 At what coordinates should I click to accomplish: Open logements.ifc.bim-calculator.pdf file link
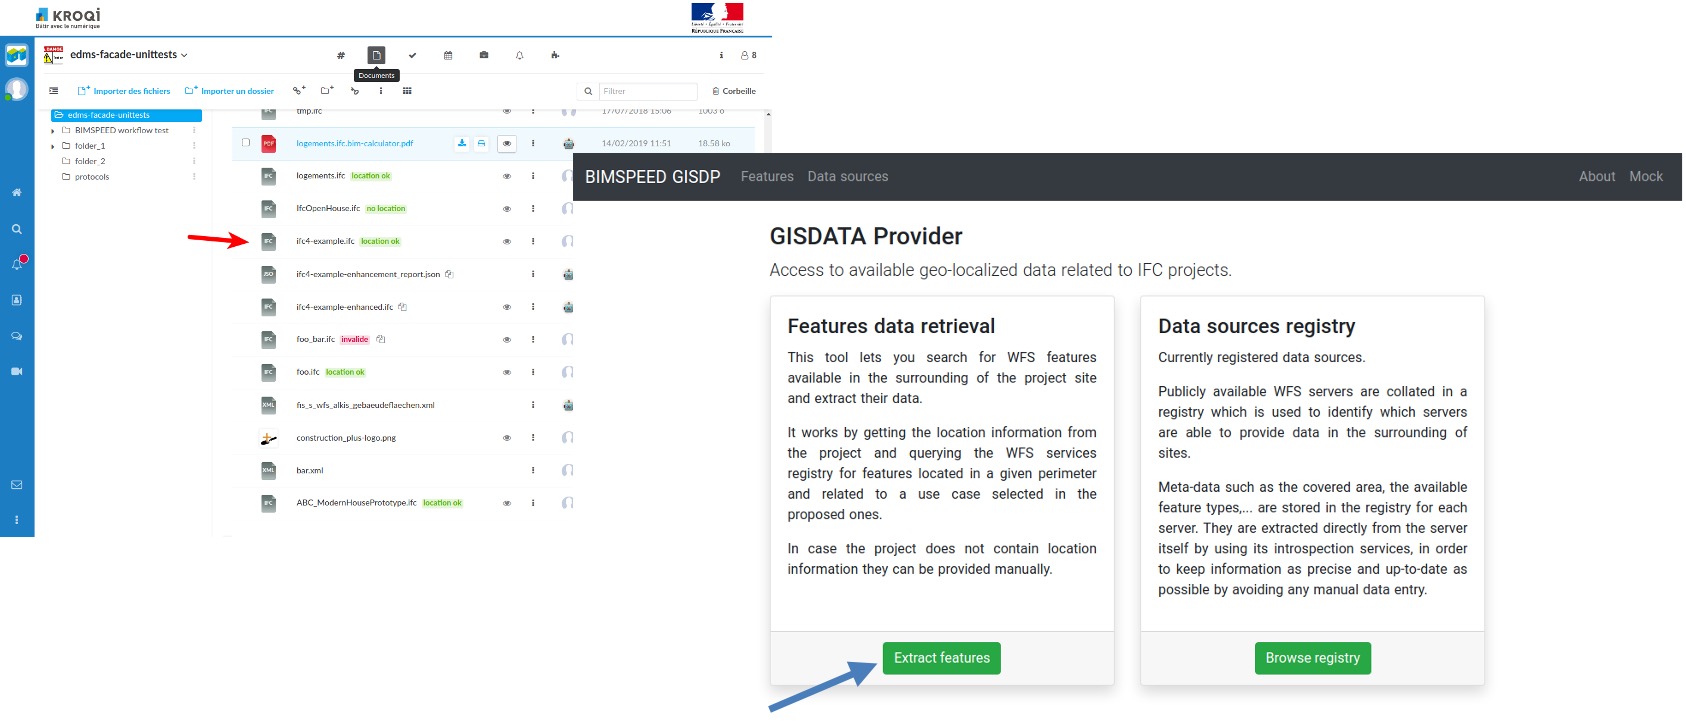pyautogui.click(x=355, y=143)
